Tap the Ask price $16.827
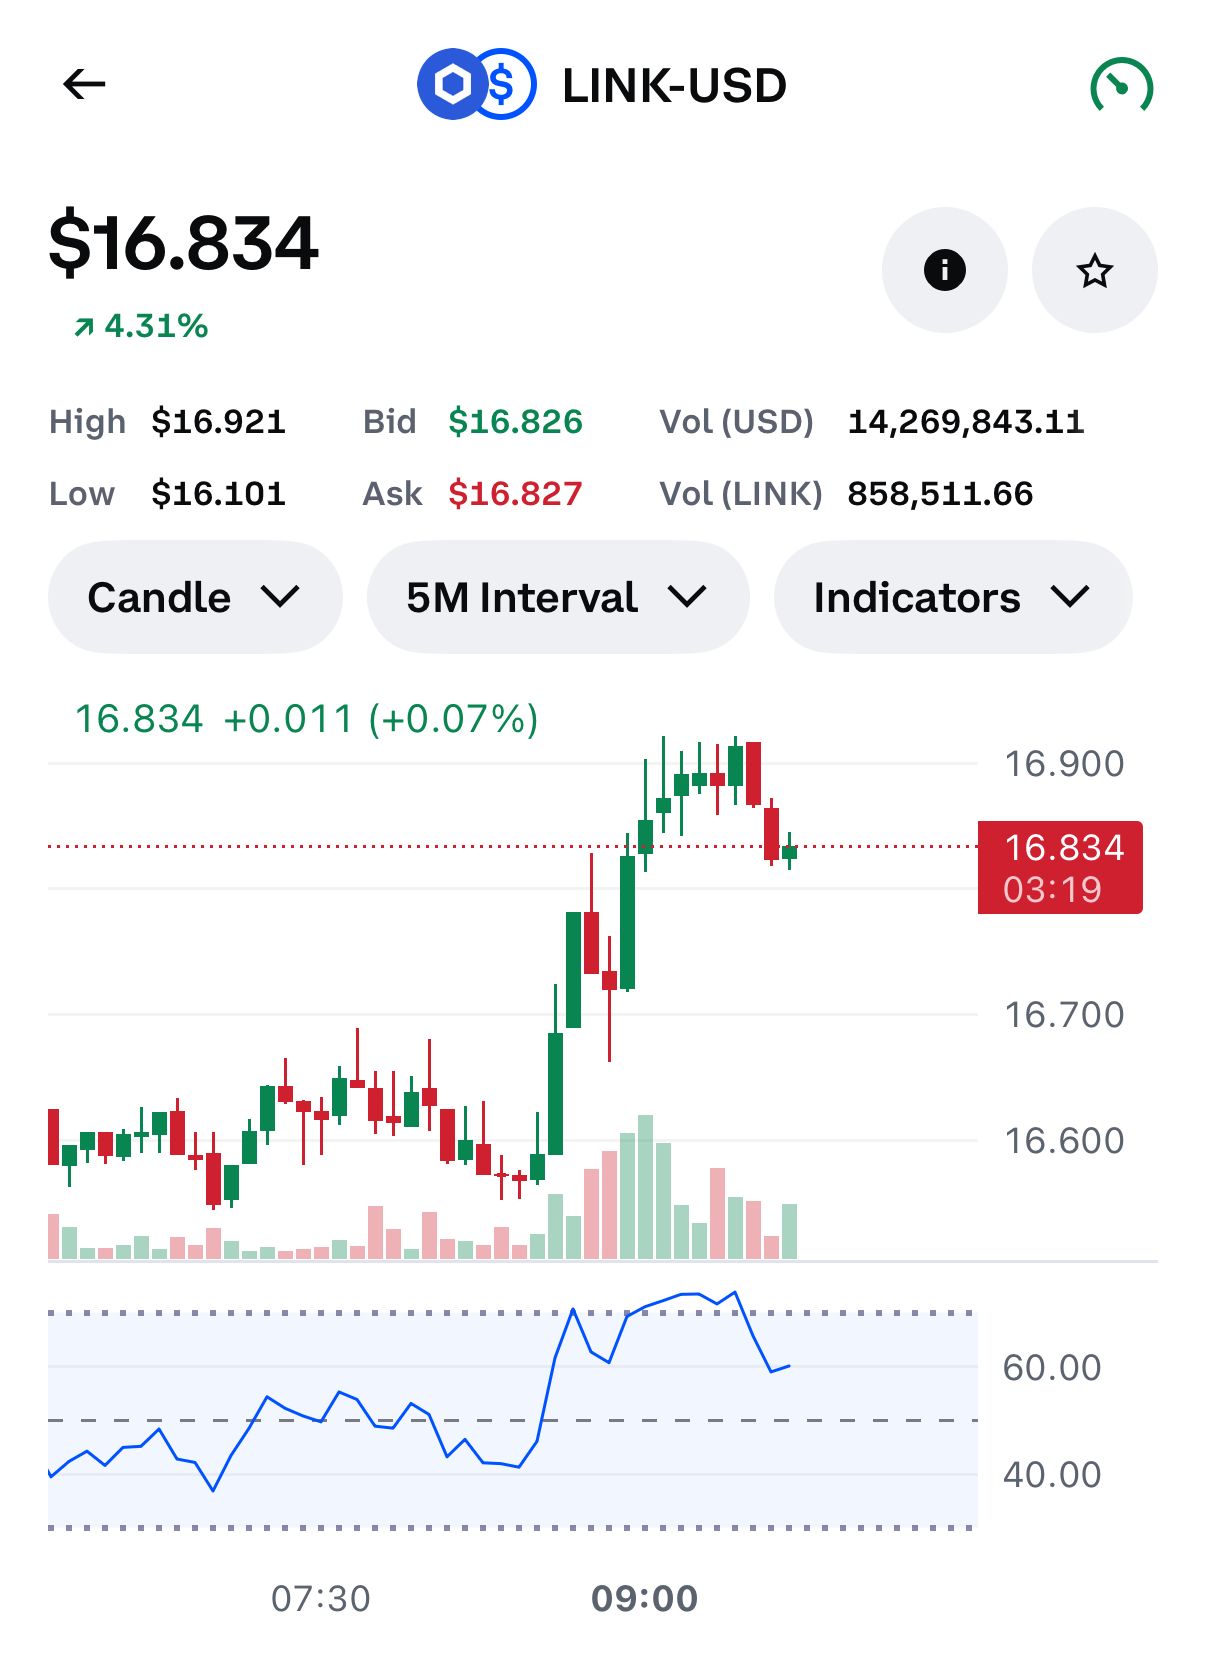Image resolution: width=1206 pixels, height=1664 pixels. (x=515, y=494)
